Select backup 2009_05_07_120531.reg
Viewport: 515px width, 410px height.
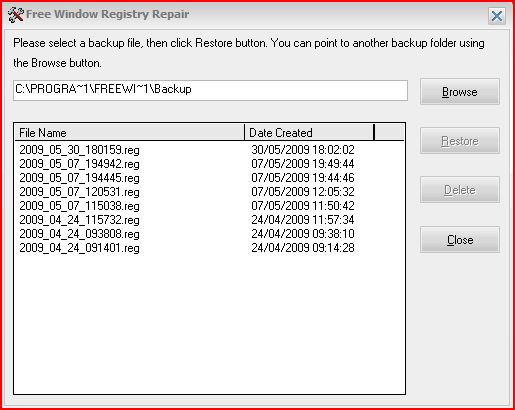coord(79,192)
